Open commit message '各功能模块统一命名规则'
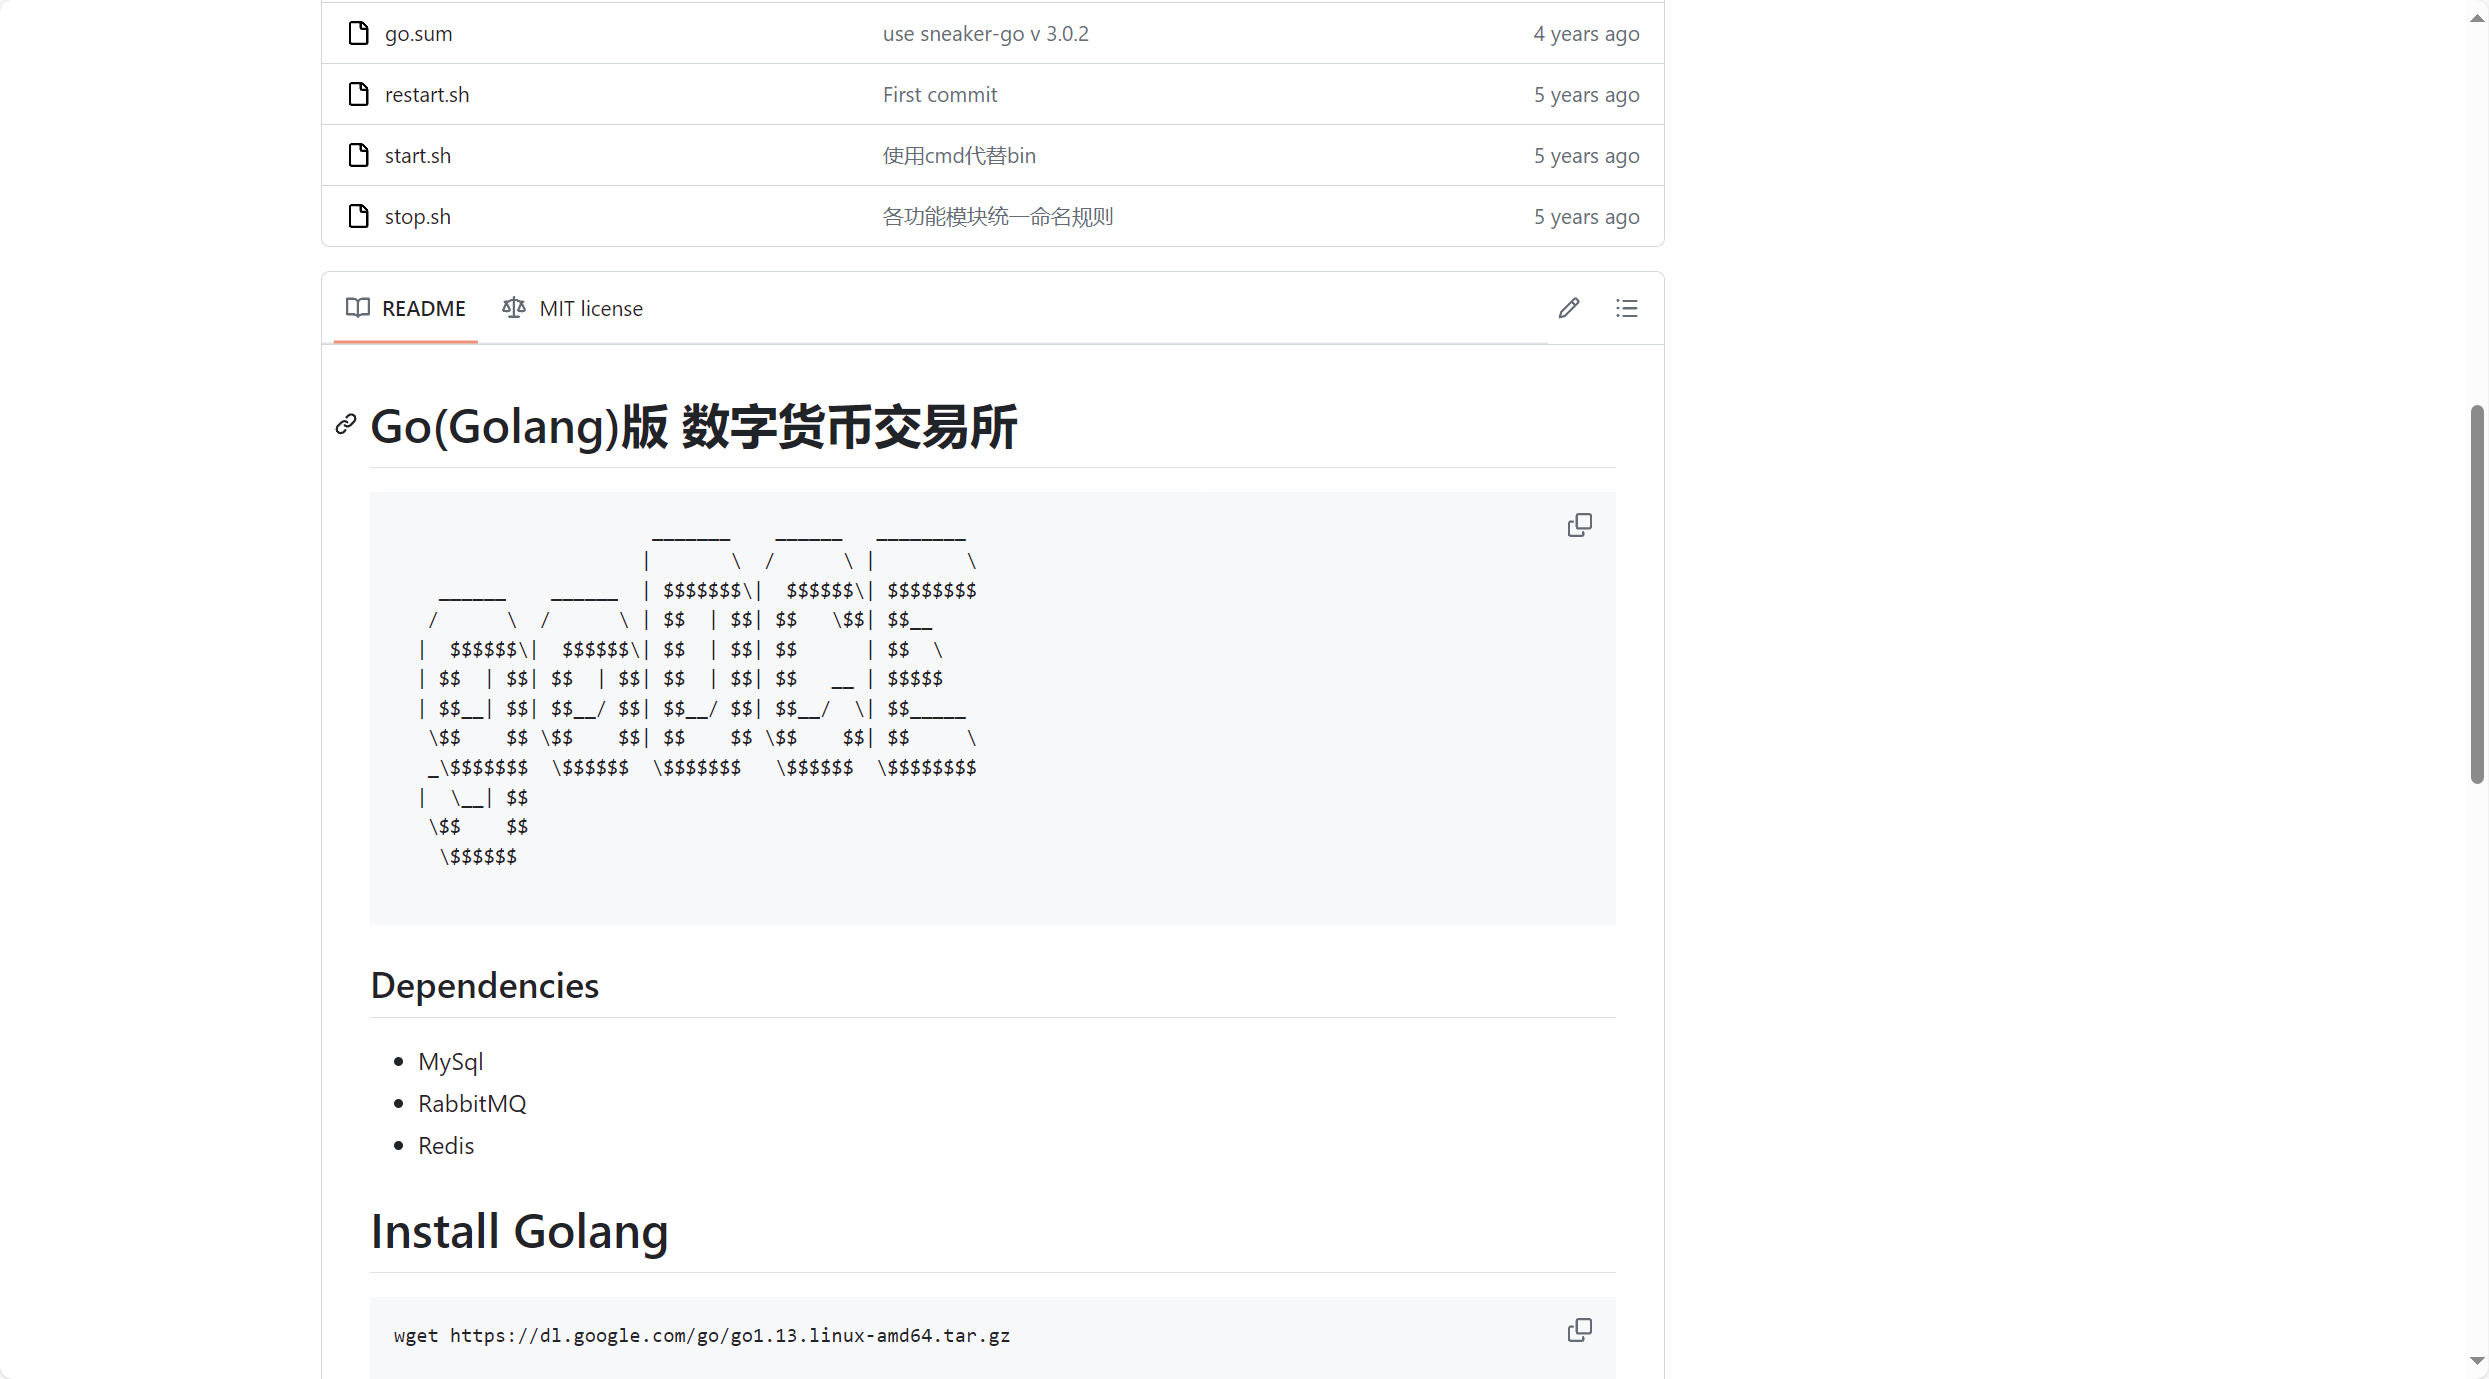Image resolution: width=2489 pixels, height=1379 pixels. click(x=998, y=216)
